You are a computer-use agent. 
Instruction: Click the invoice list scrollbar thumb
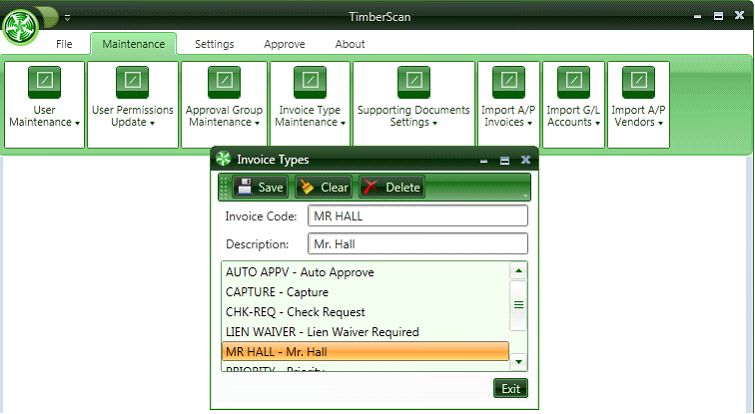(x=518, y=305)
